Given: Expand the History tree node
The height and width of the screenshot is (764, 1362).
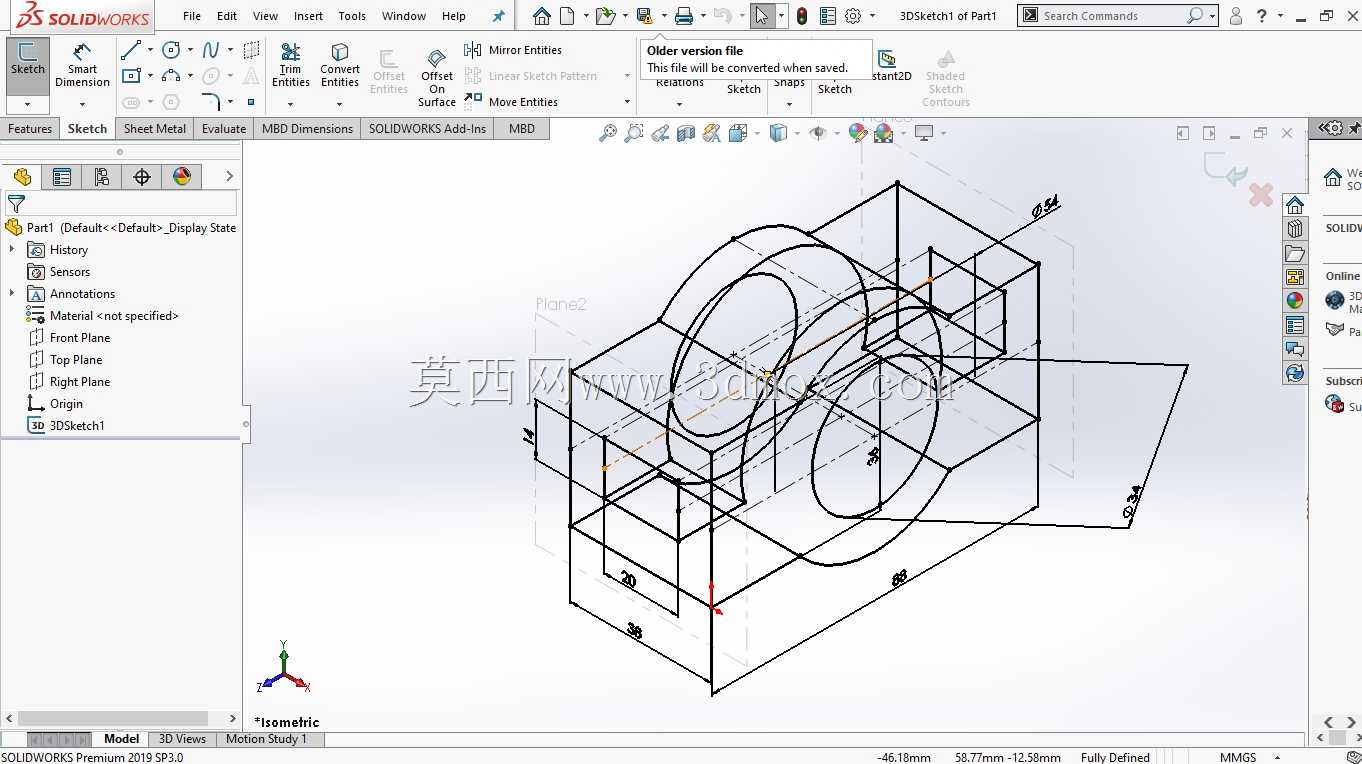Looking at the screenshot, I should click(12, 249).
